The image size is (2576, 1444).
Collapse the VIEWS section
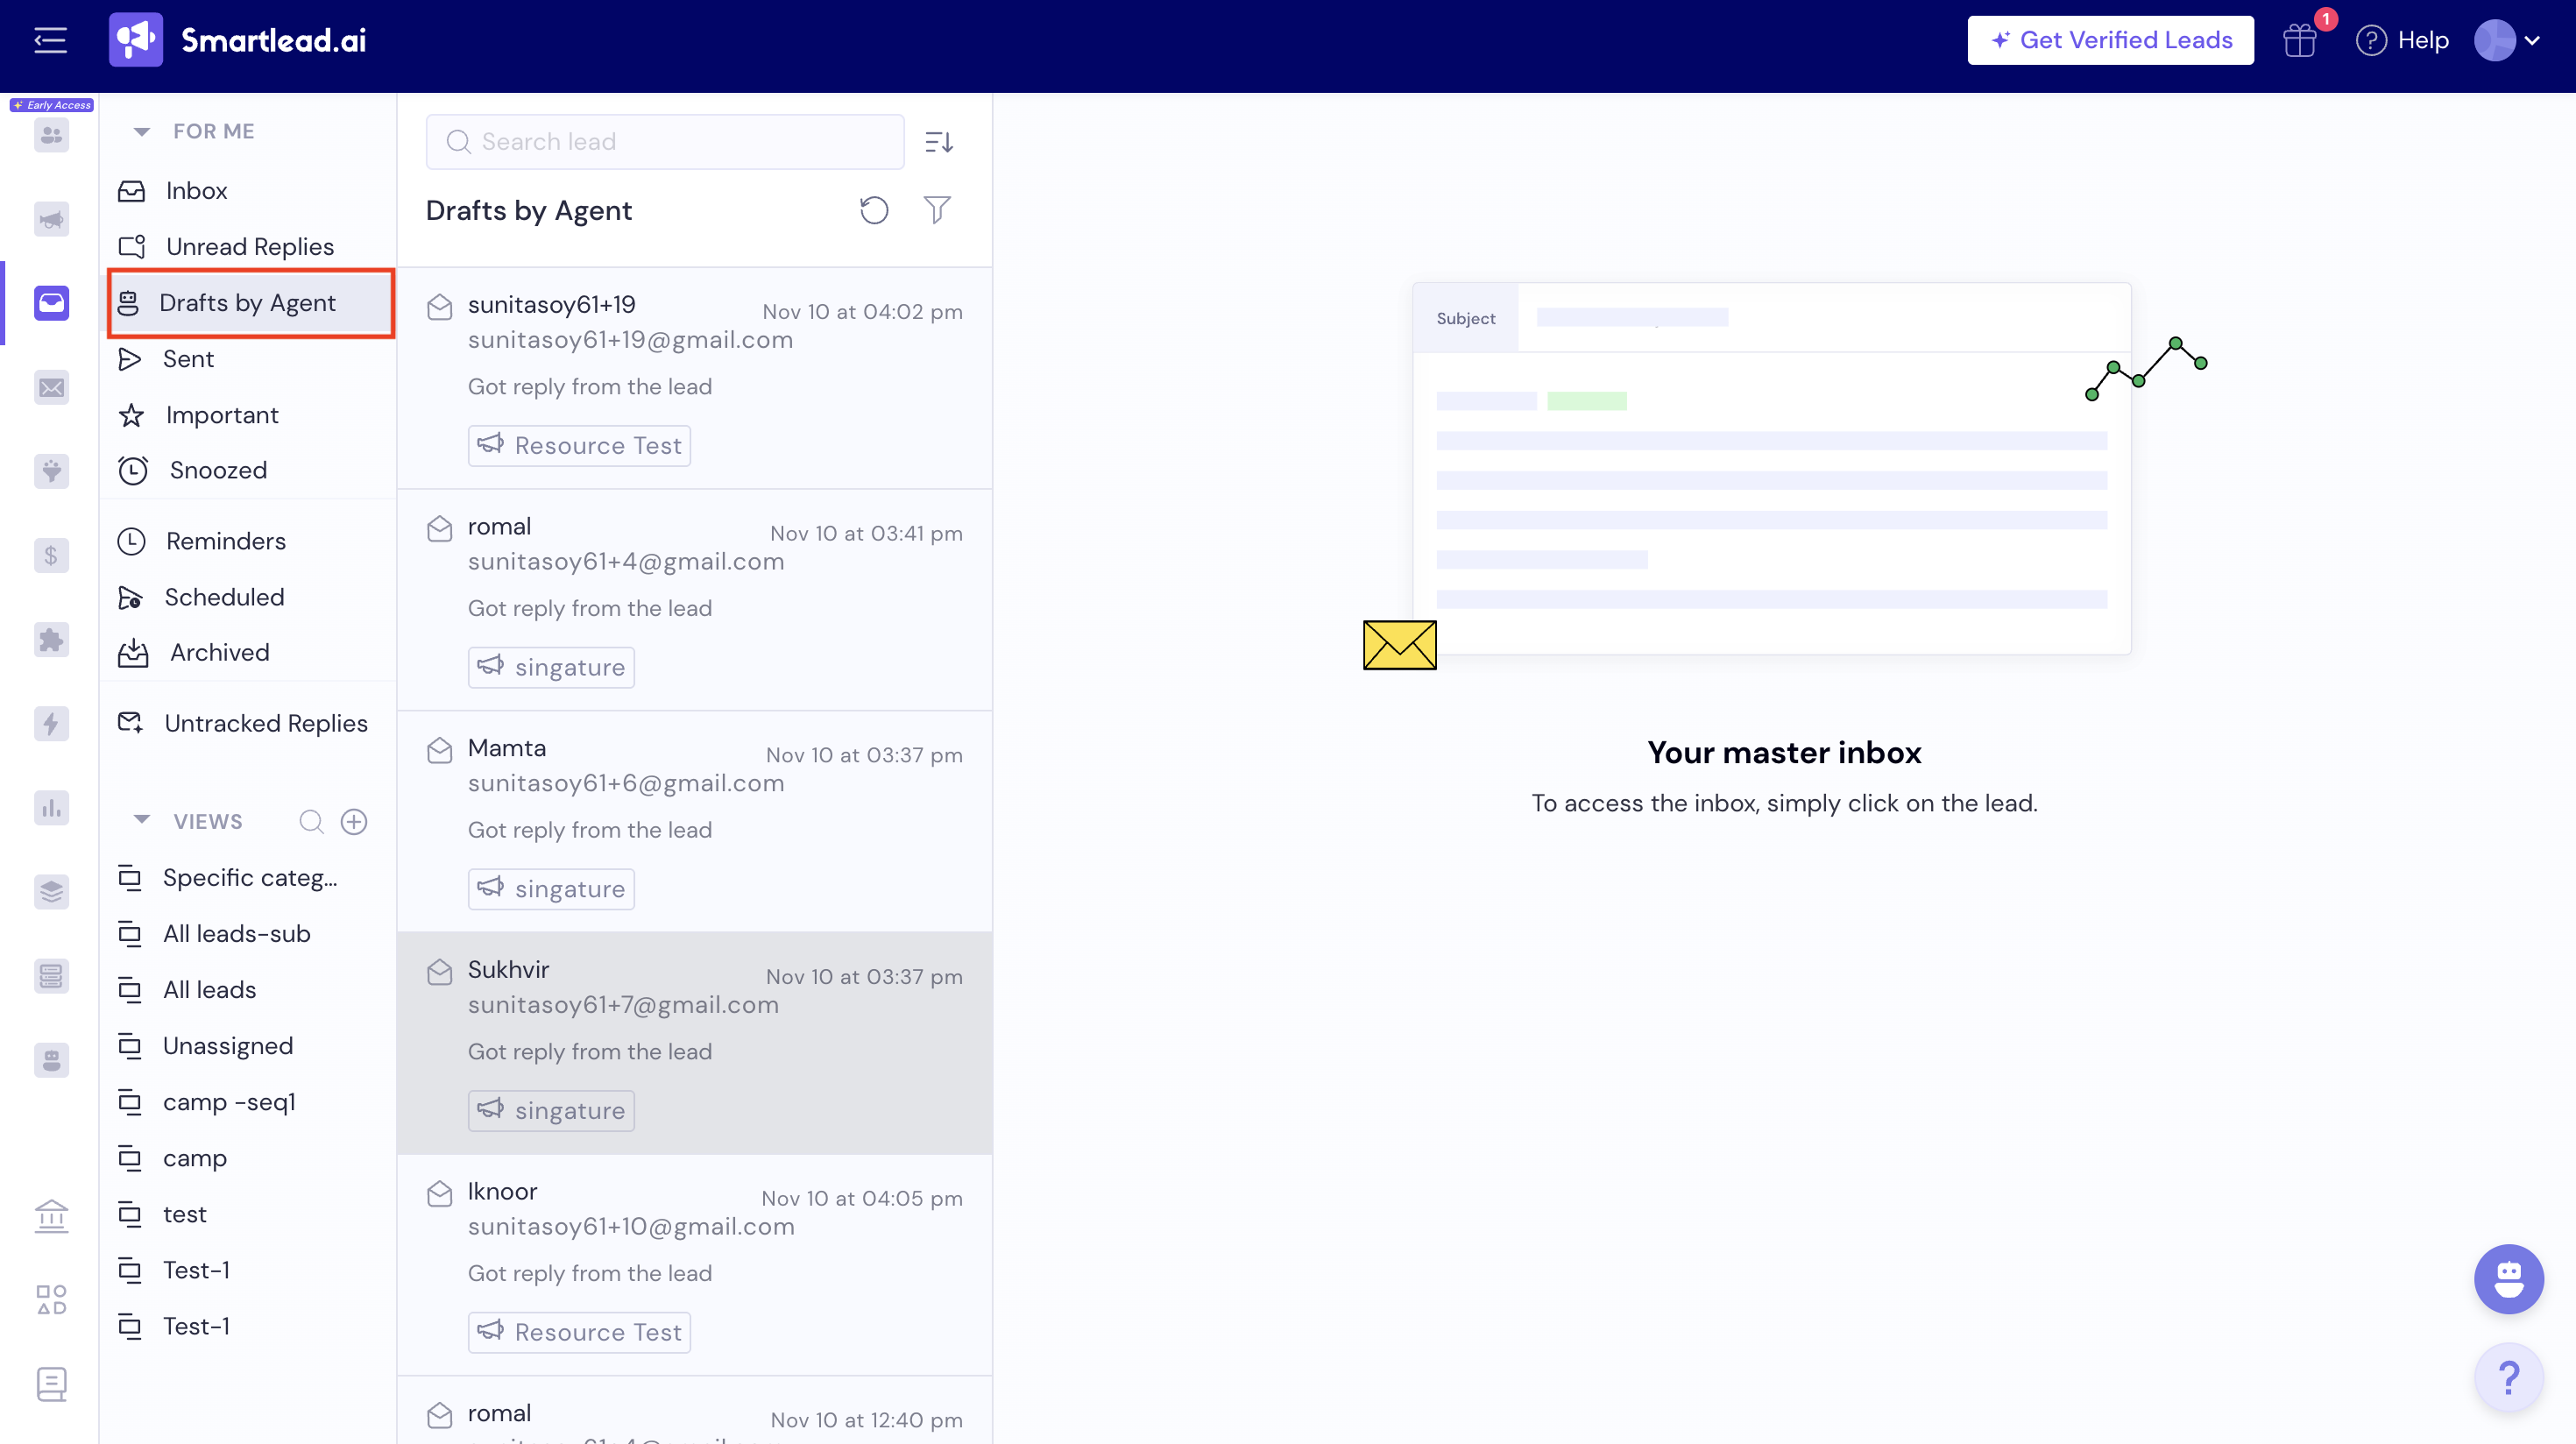142,820
